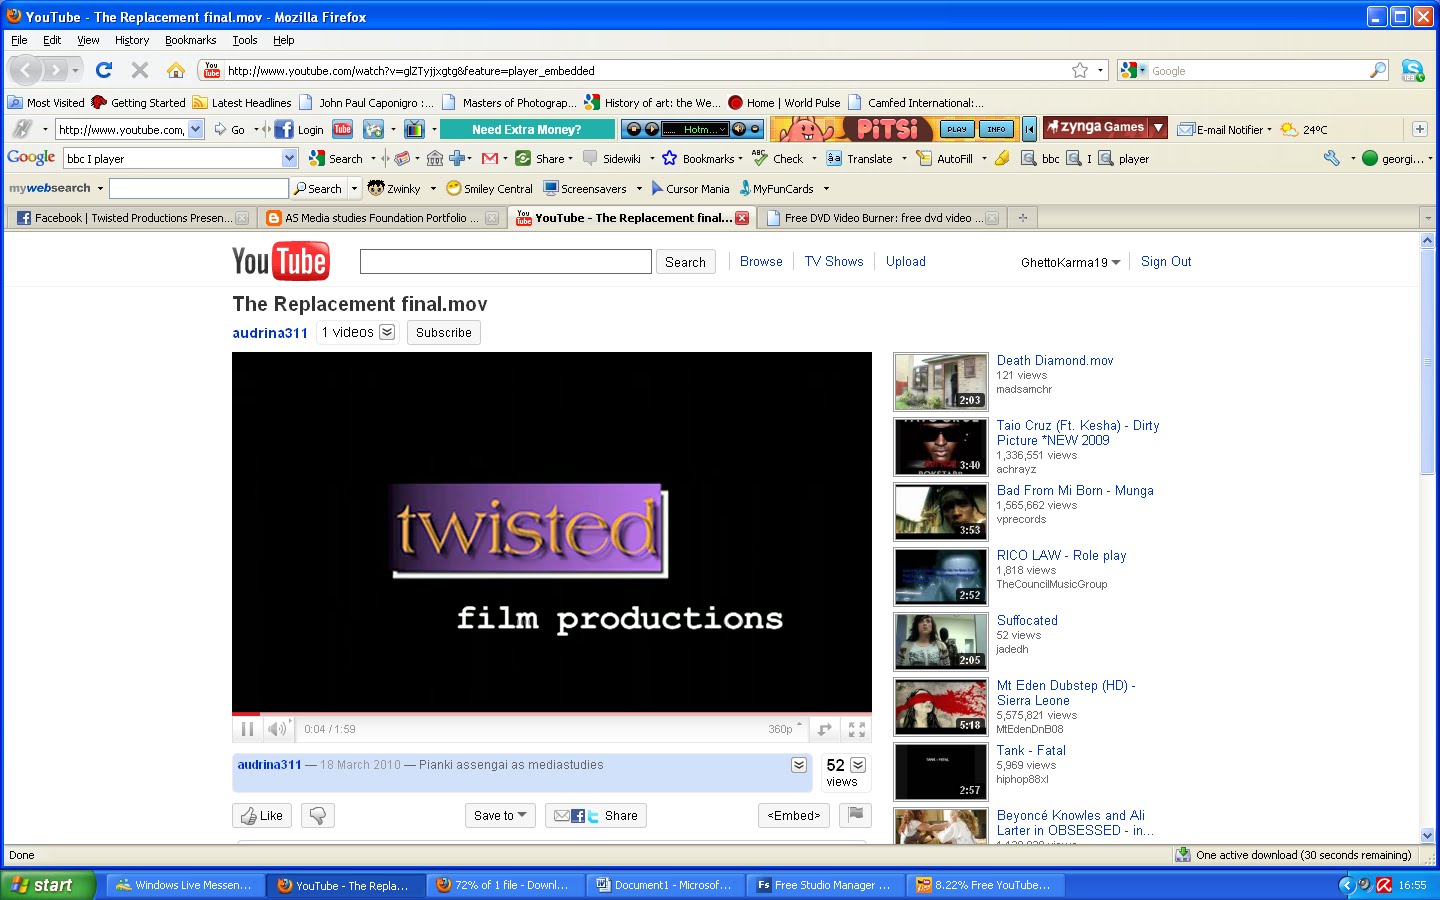Pause the video playback
This screenshot has height=900, width=1440.
pyautogui.click(x=247, y=729)
